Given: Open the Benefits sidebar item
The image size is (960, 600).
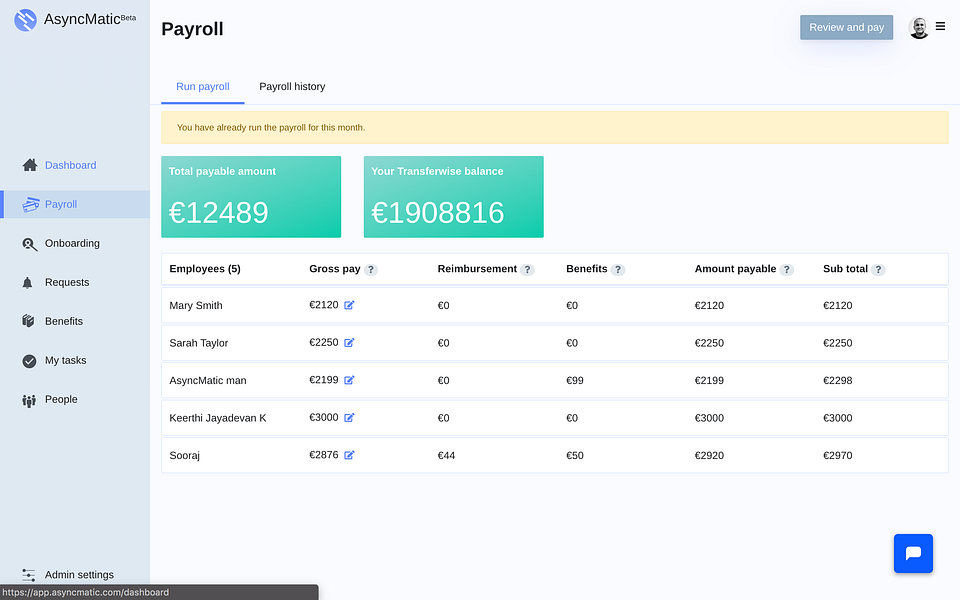Looking at the screenshot, I should (x=64, y=321).
